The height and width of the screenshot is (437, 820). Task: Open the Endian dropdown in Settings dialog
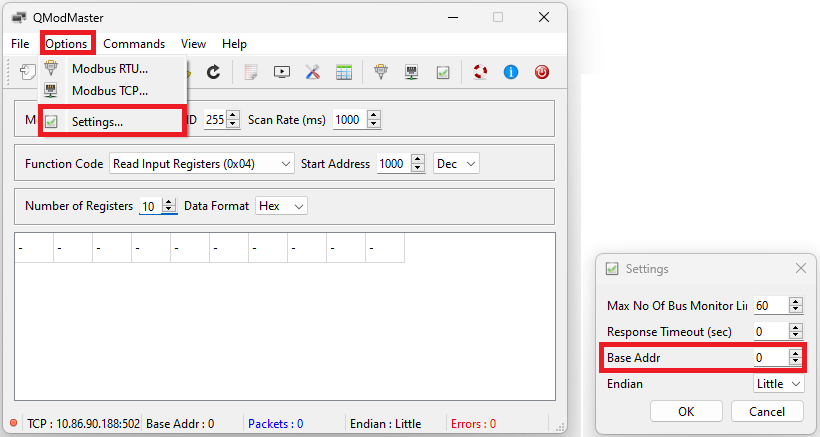tap(779, 384)
